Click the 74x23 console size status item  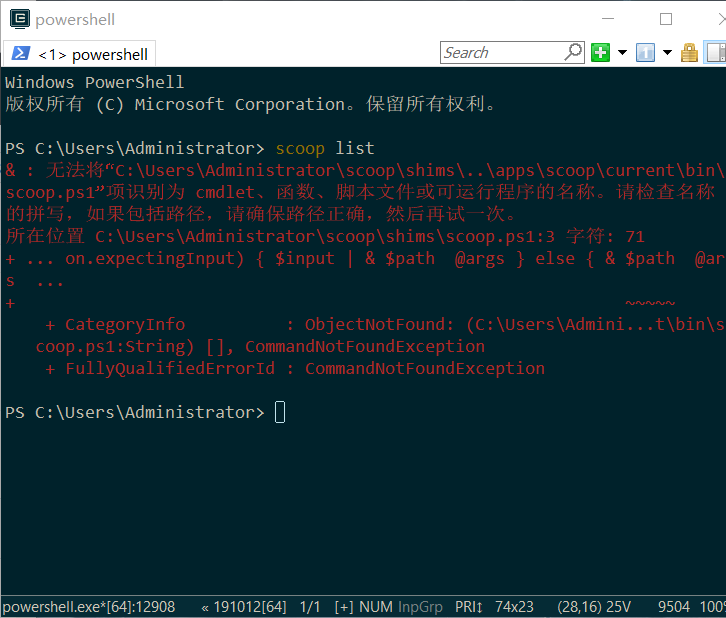pos(514,606)
